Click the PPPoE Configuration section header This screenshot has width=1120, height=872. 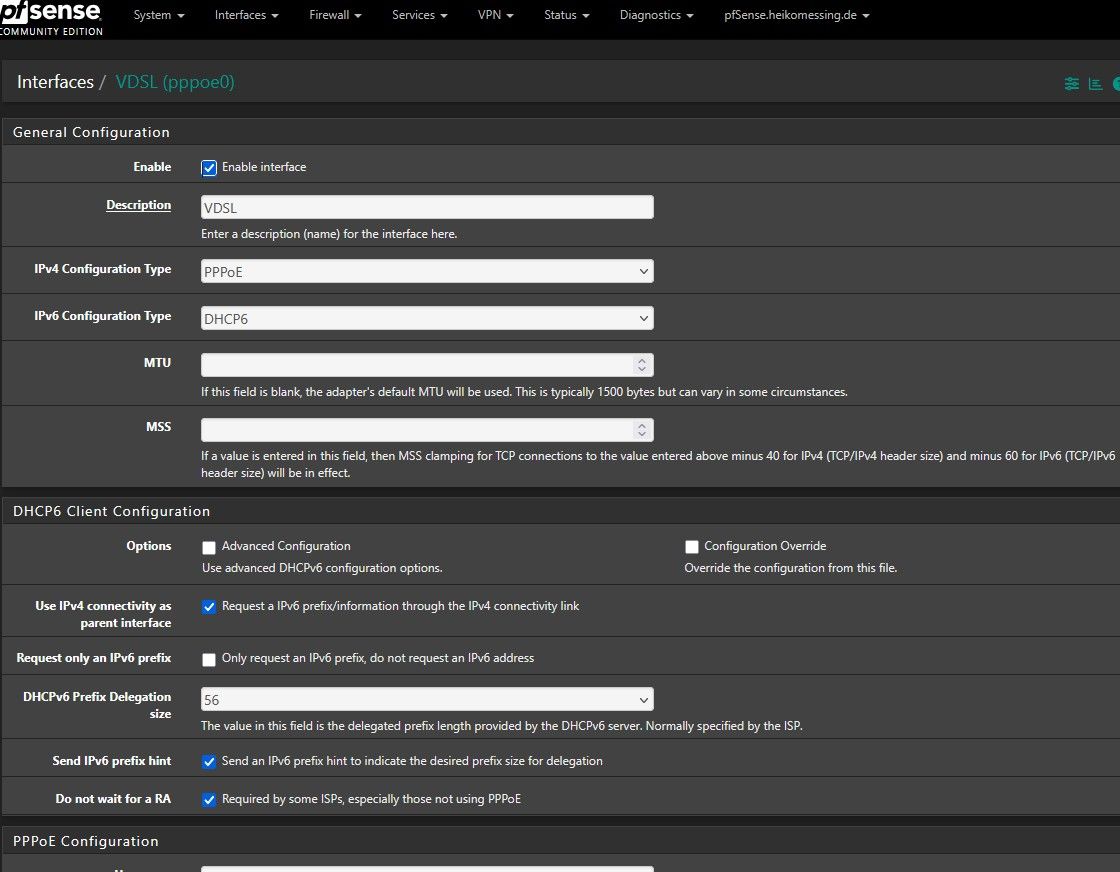(x=561, y=841)
